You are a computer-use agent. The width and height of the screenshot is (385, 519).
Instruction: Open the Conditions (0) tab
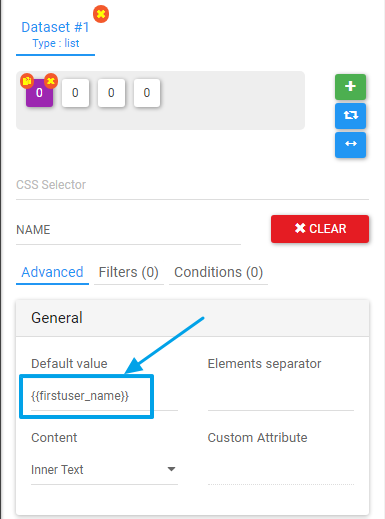pyautogui.click(x=218, y=272)
